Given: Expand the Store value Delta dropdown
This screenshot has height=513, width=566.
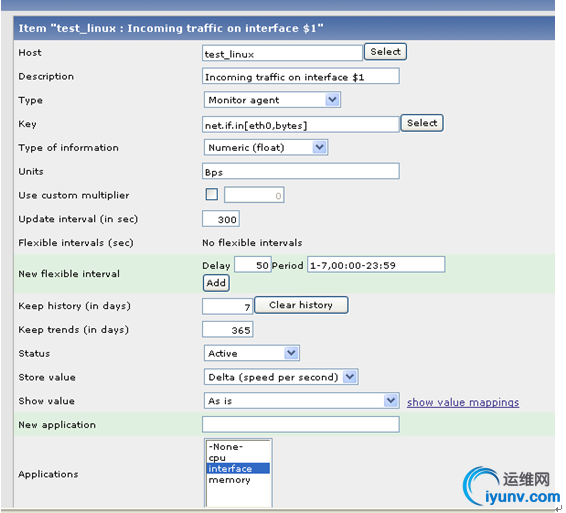Looking at the screenshot, I should tap(281, 377).
